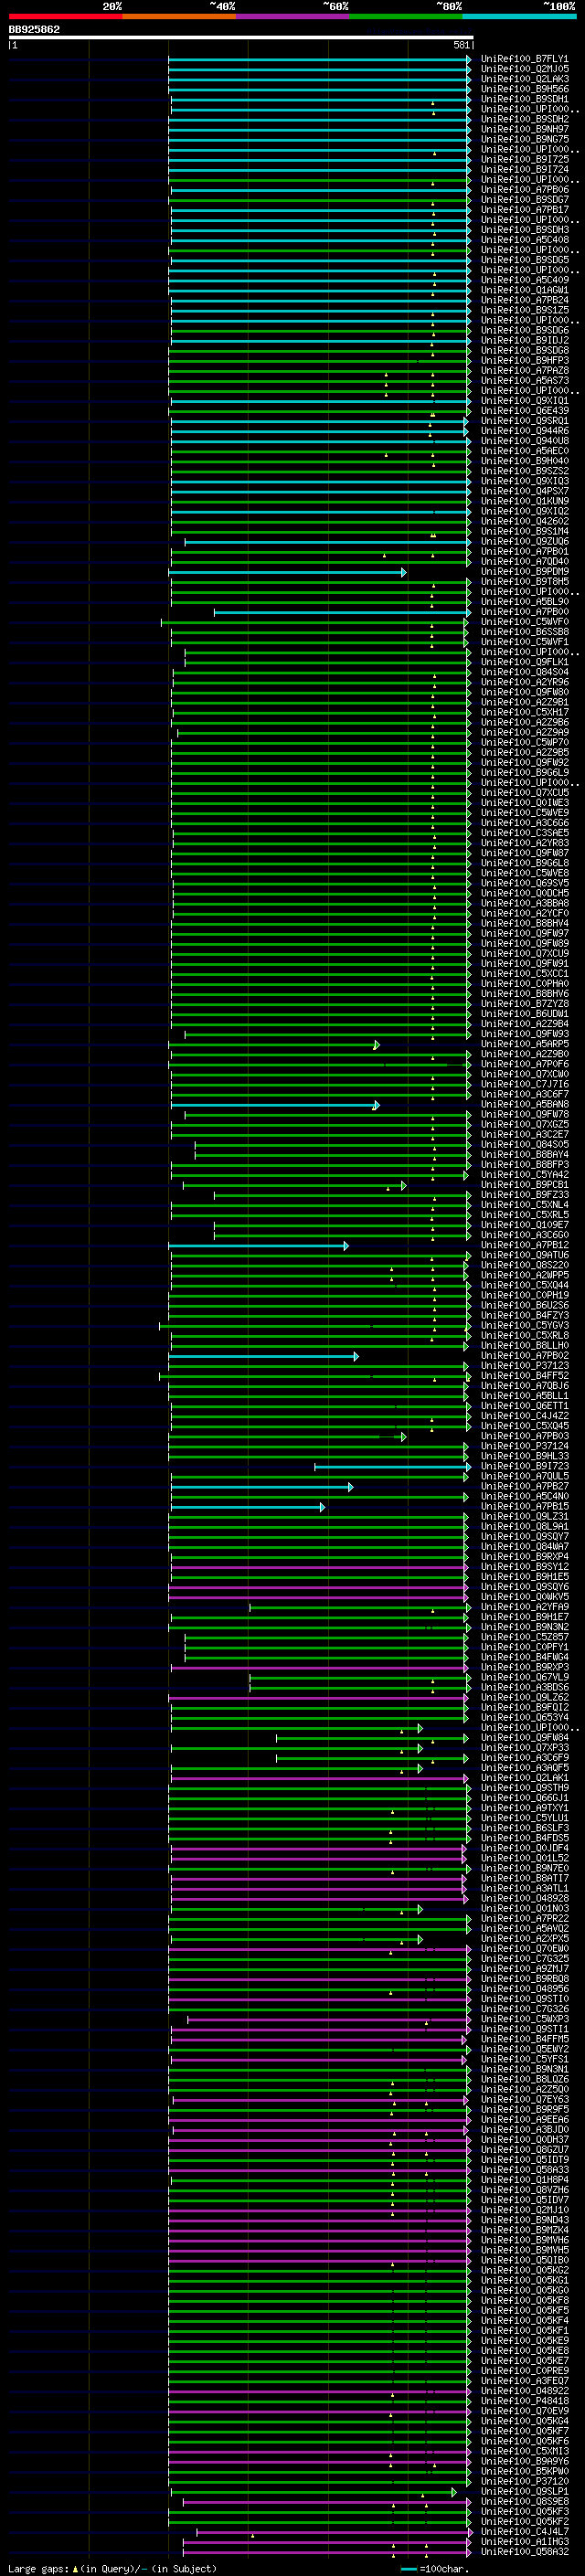
Task: Select the UniRef100_P37123 hit name
Action: coord(524,1366)
